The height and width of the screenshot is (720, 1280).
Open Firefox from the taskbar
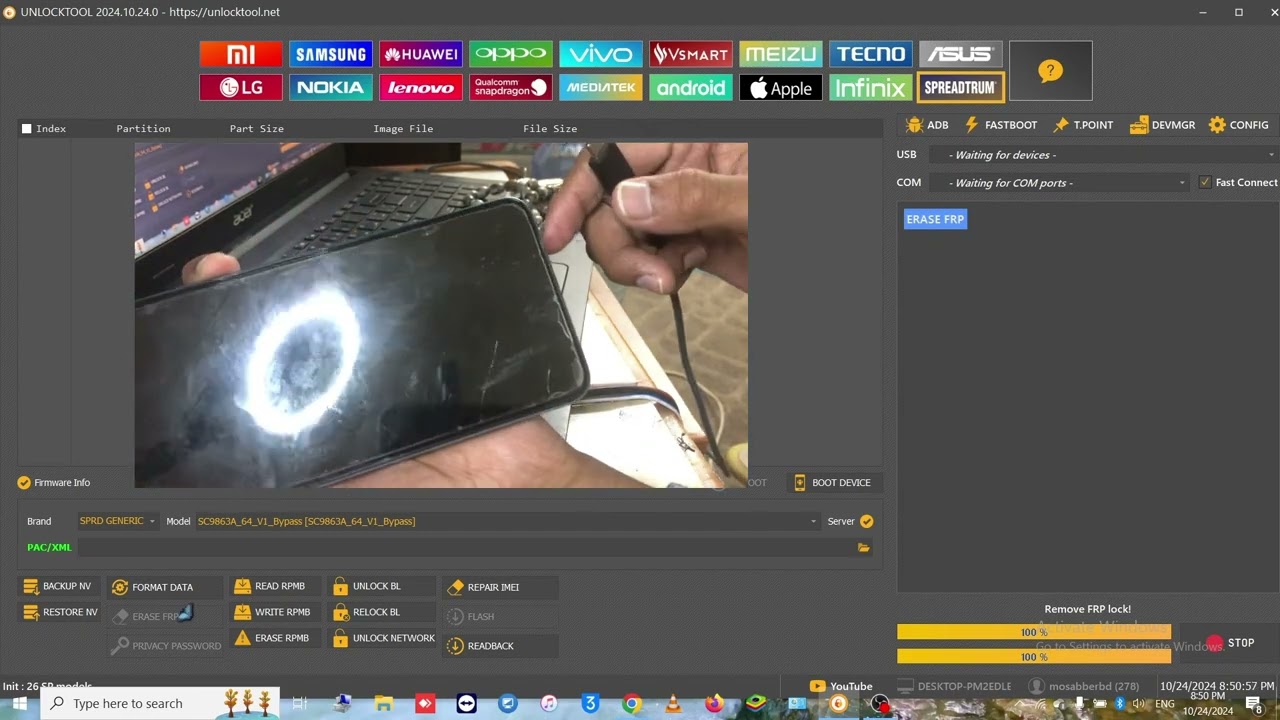pos(714,704)
